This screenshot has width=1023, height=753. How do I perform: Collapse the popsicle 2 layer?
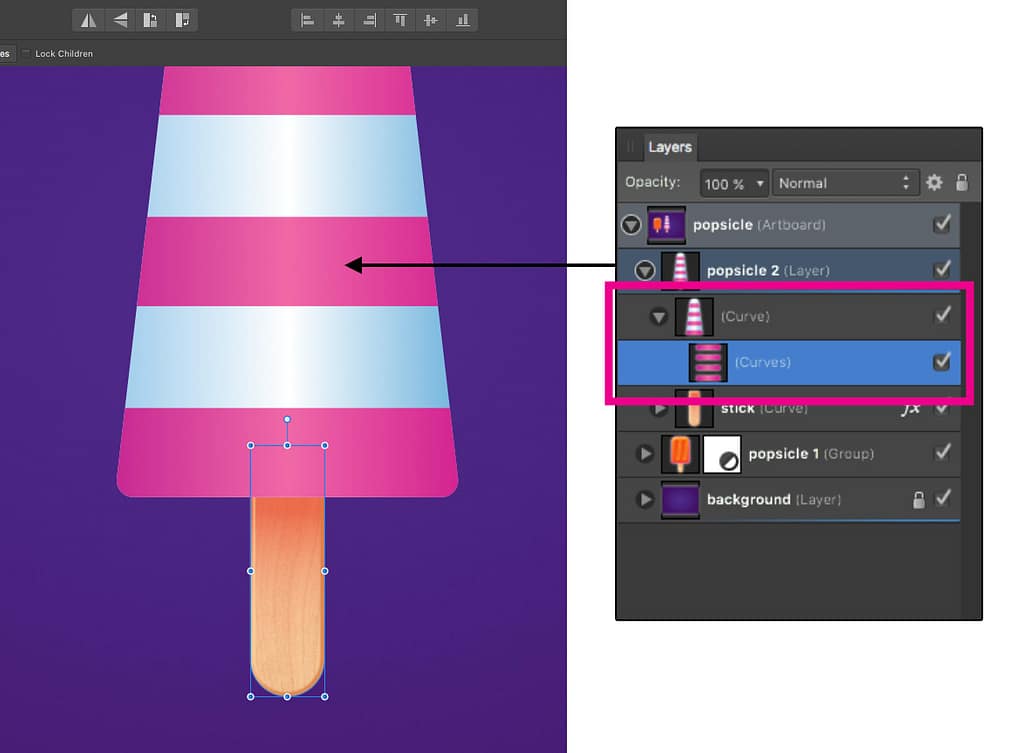coord(645,271)
